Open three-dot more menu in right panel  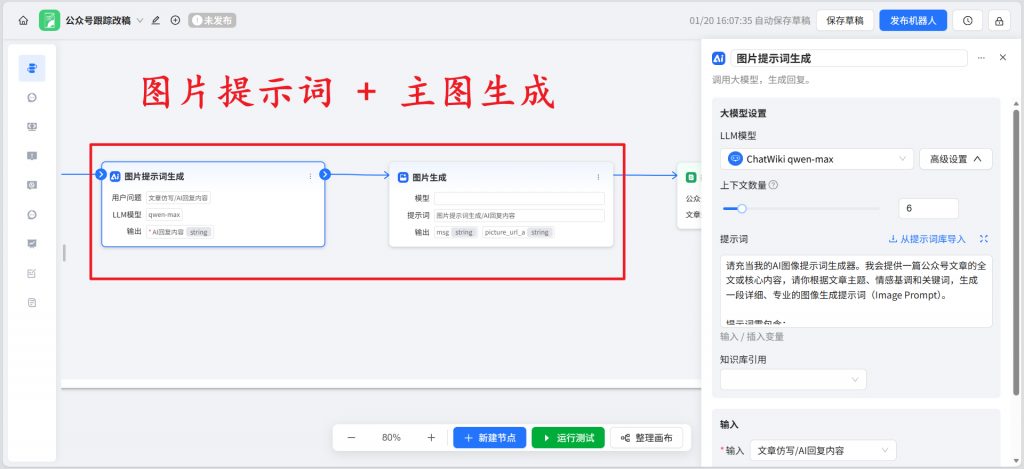point(981,58)
